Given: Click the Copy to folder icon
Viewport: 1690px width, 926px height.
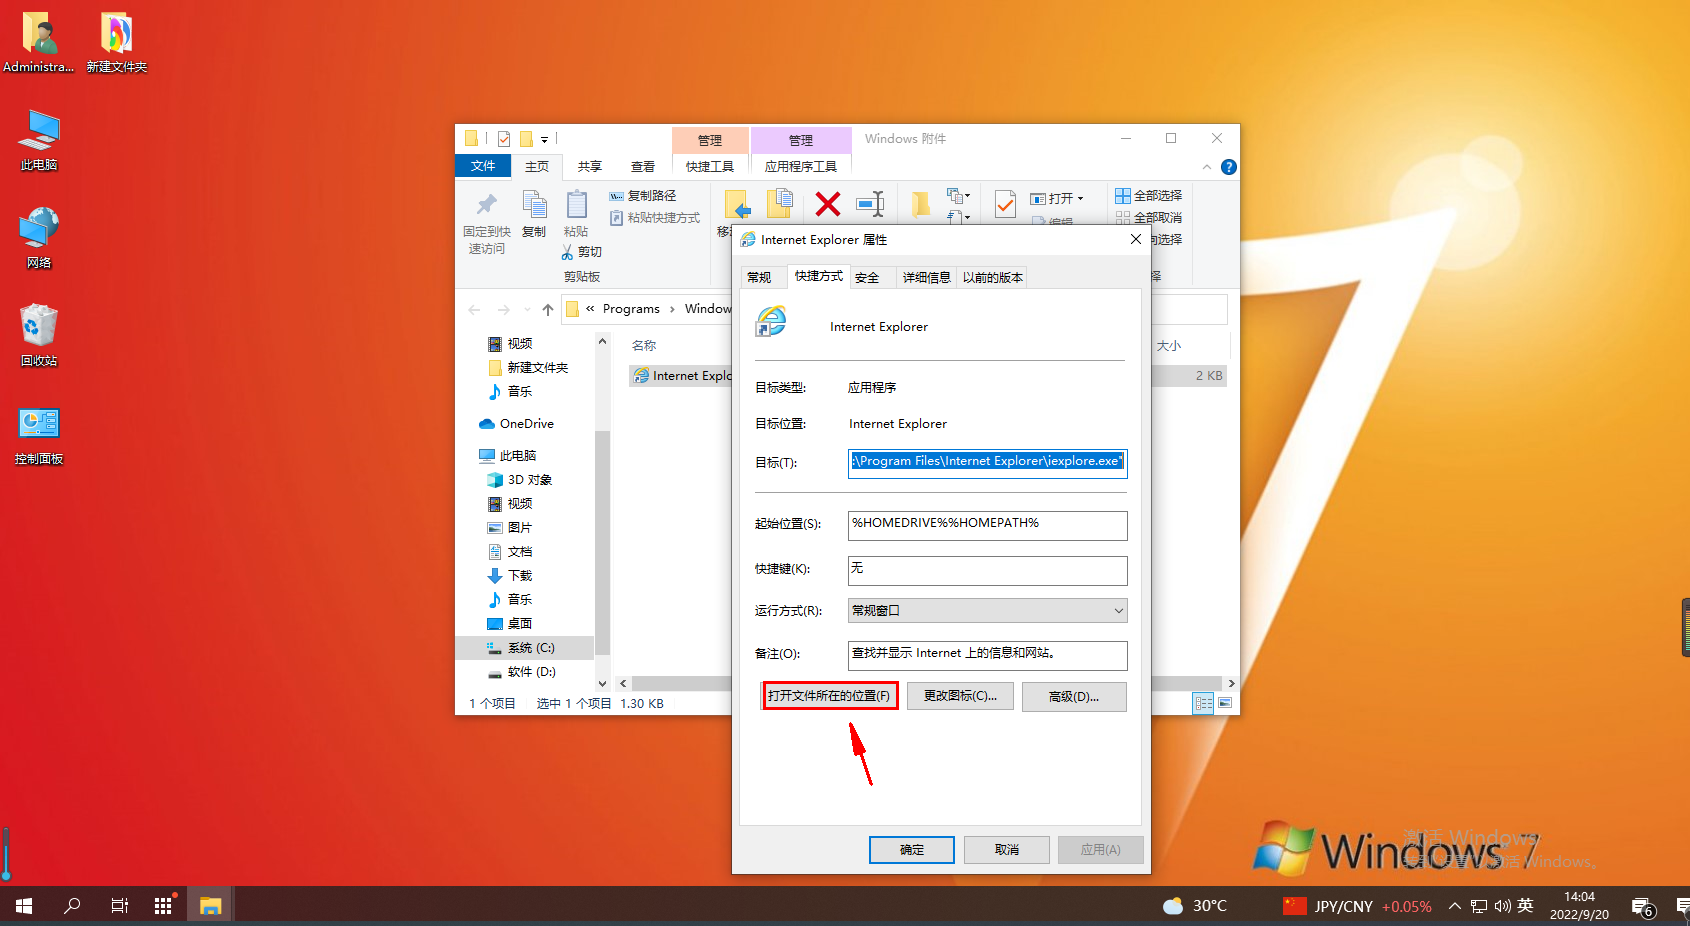Looking at the screenshot, I should click(x=780, y=203).
